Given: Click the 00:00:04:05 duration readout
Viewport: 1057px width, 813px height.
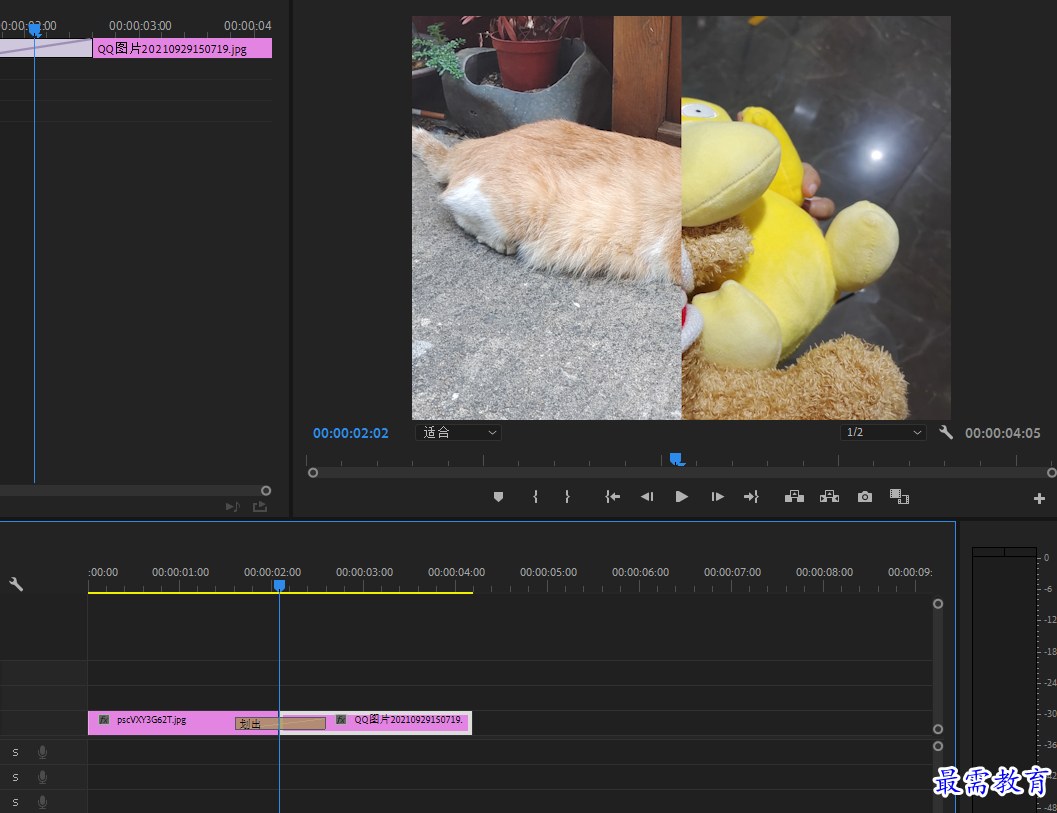Looking at the screenshot, I should click(1002, 433).
